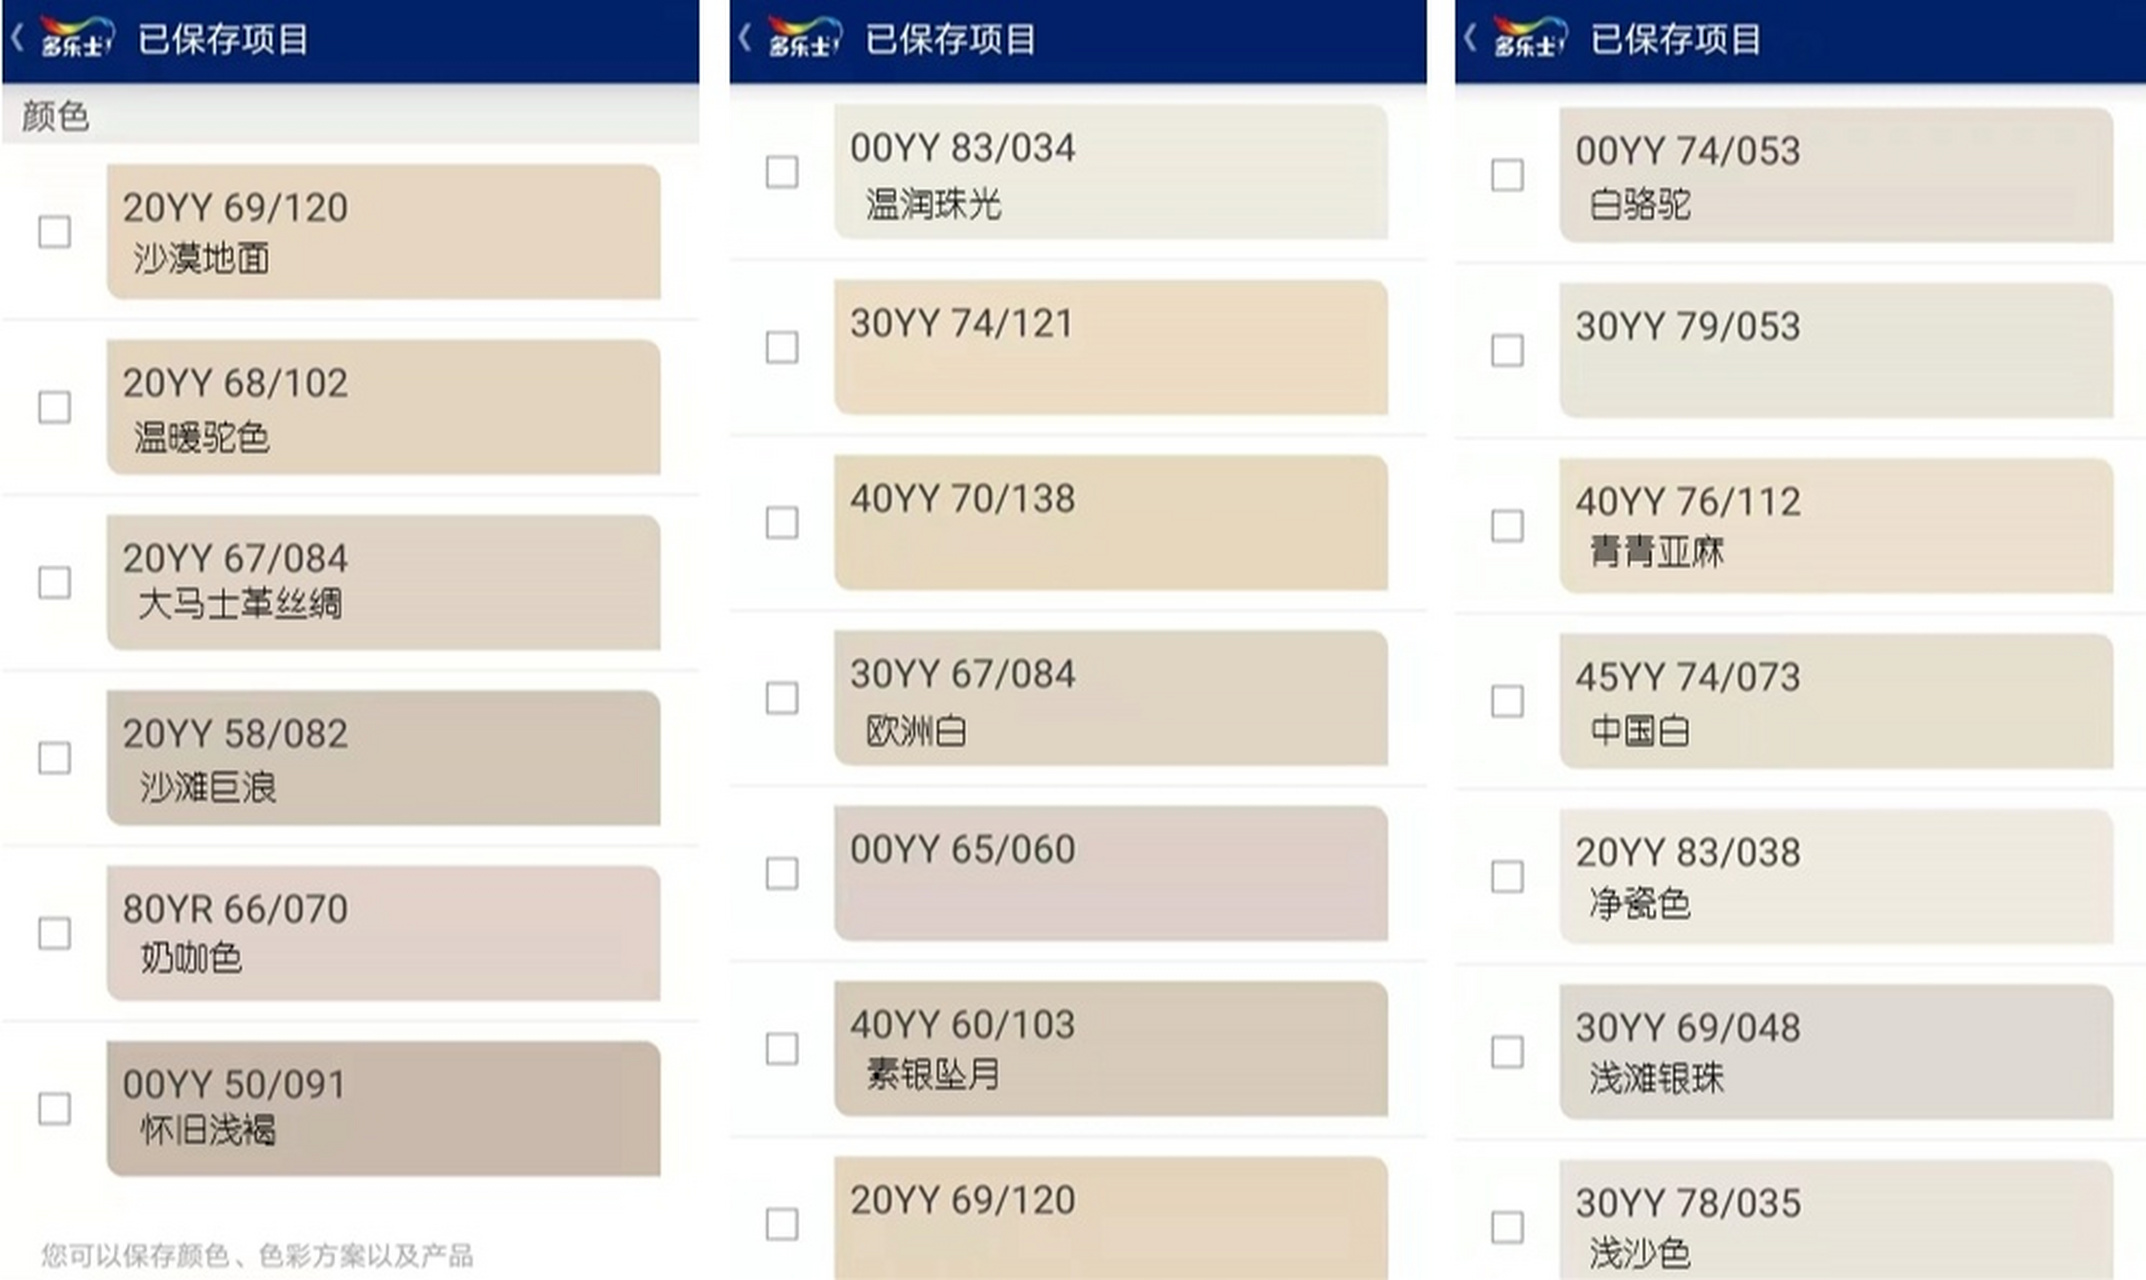Select the 00YY 50/091 怀旧浅褐 swatch

click(x=383, y=1108)
